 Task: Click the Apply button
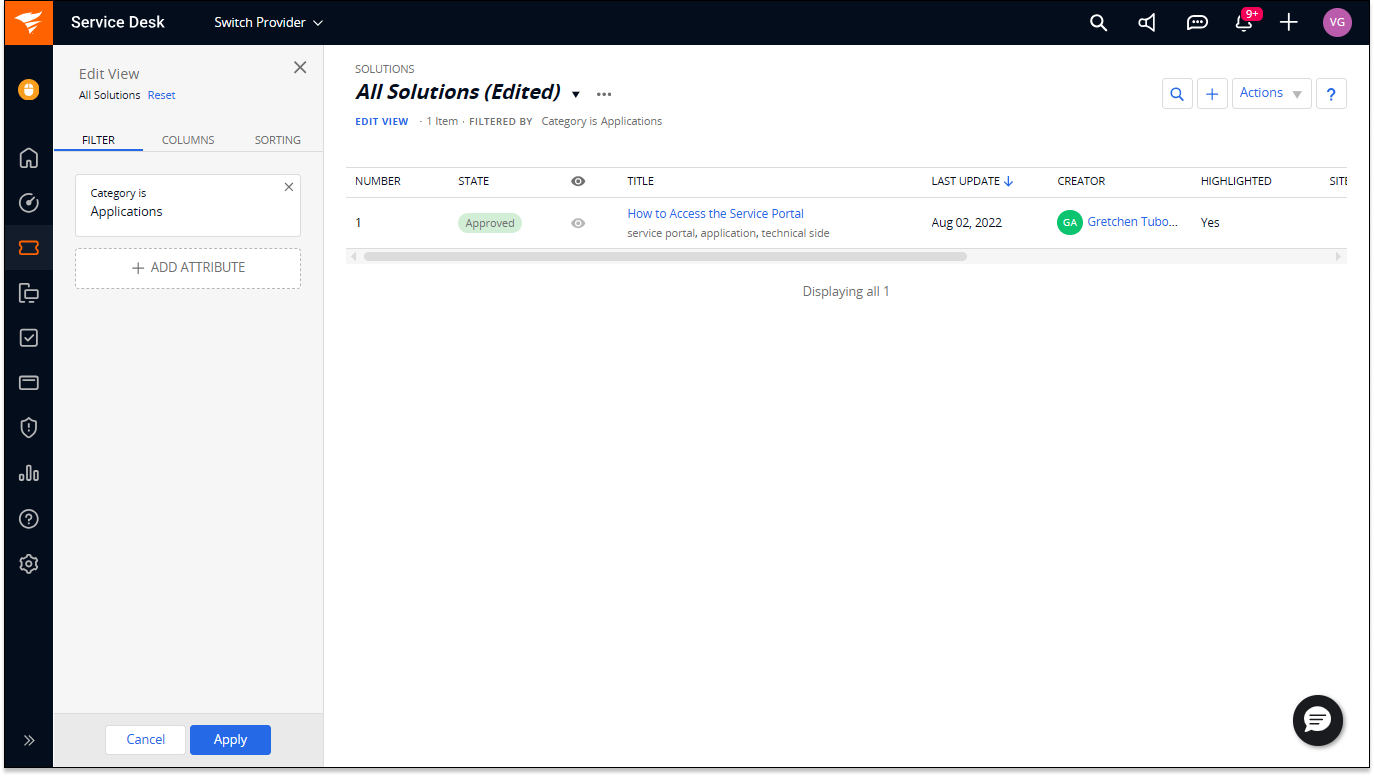(230, 740)
